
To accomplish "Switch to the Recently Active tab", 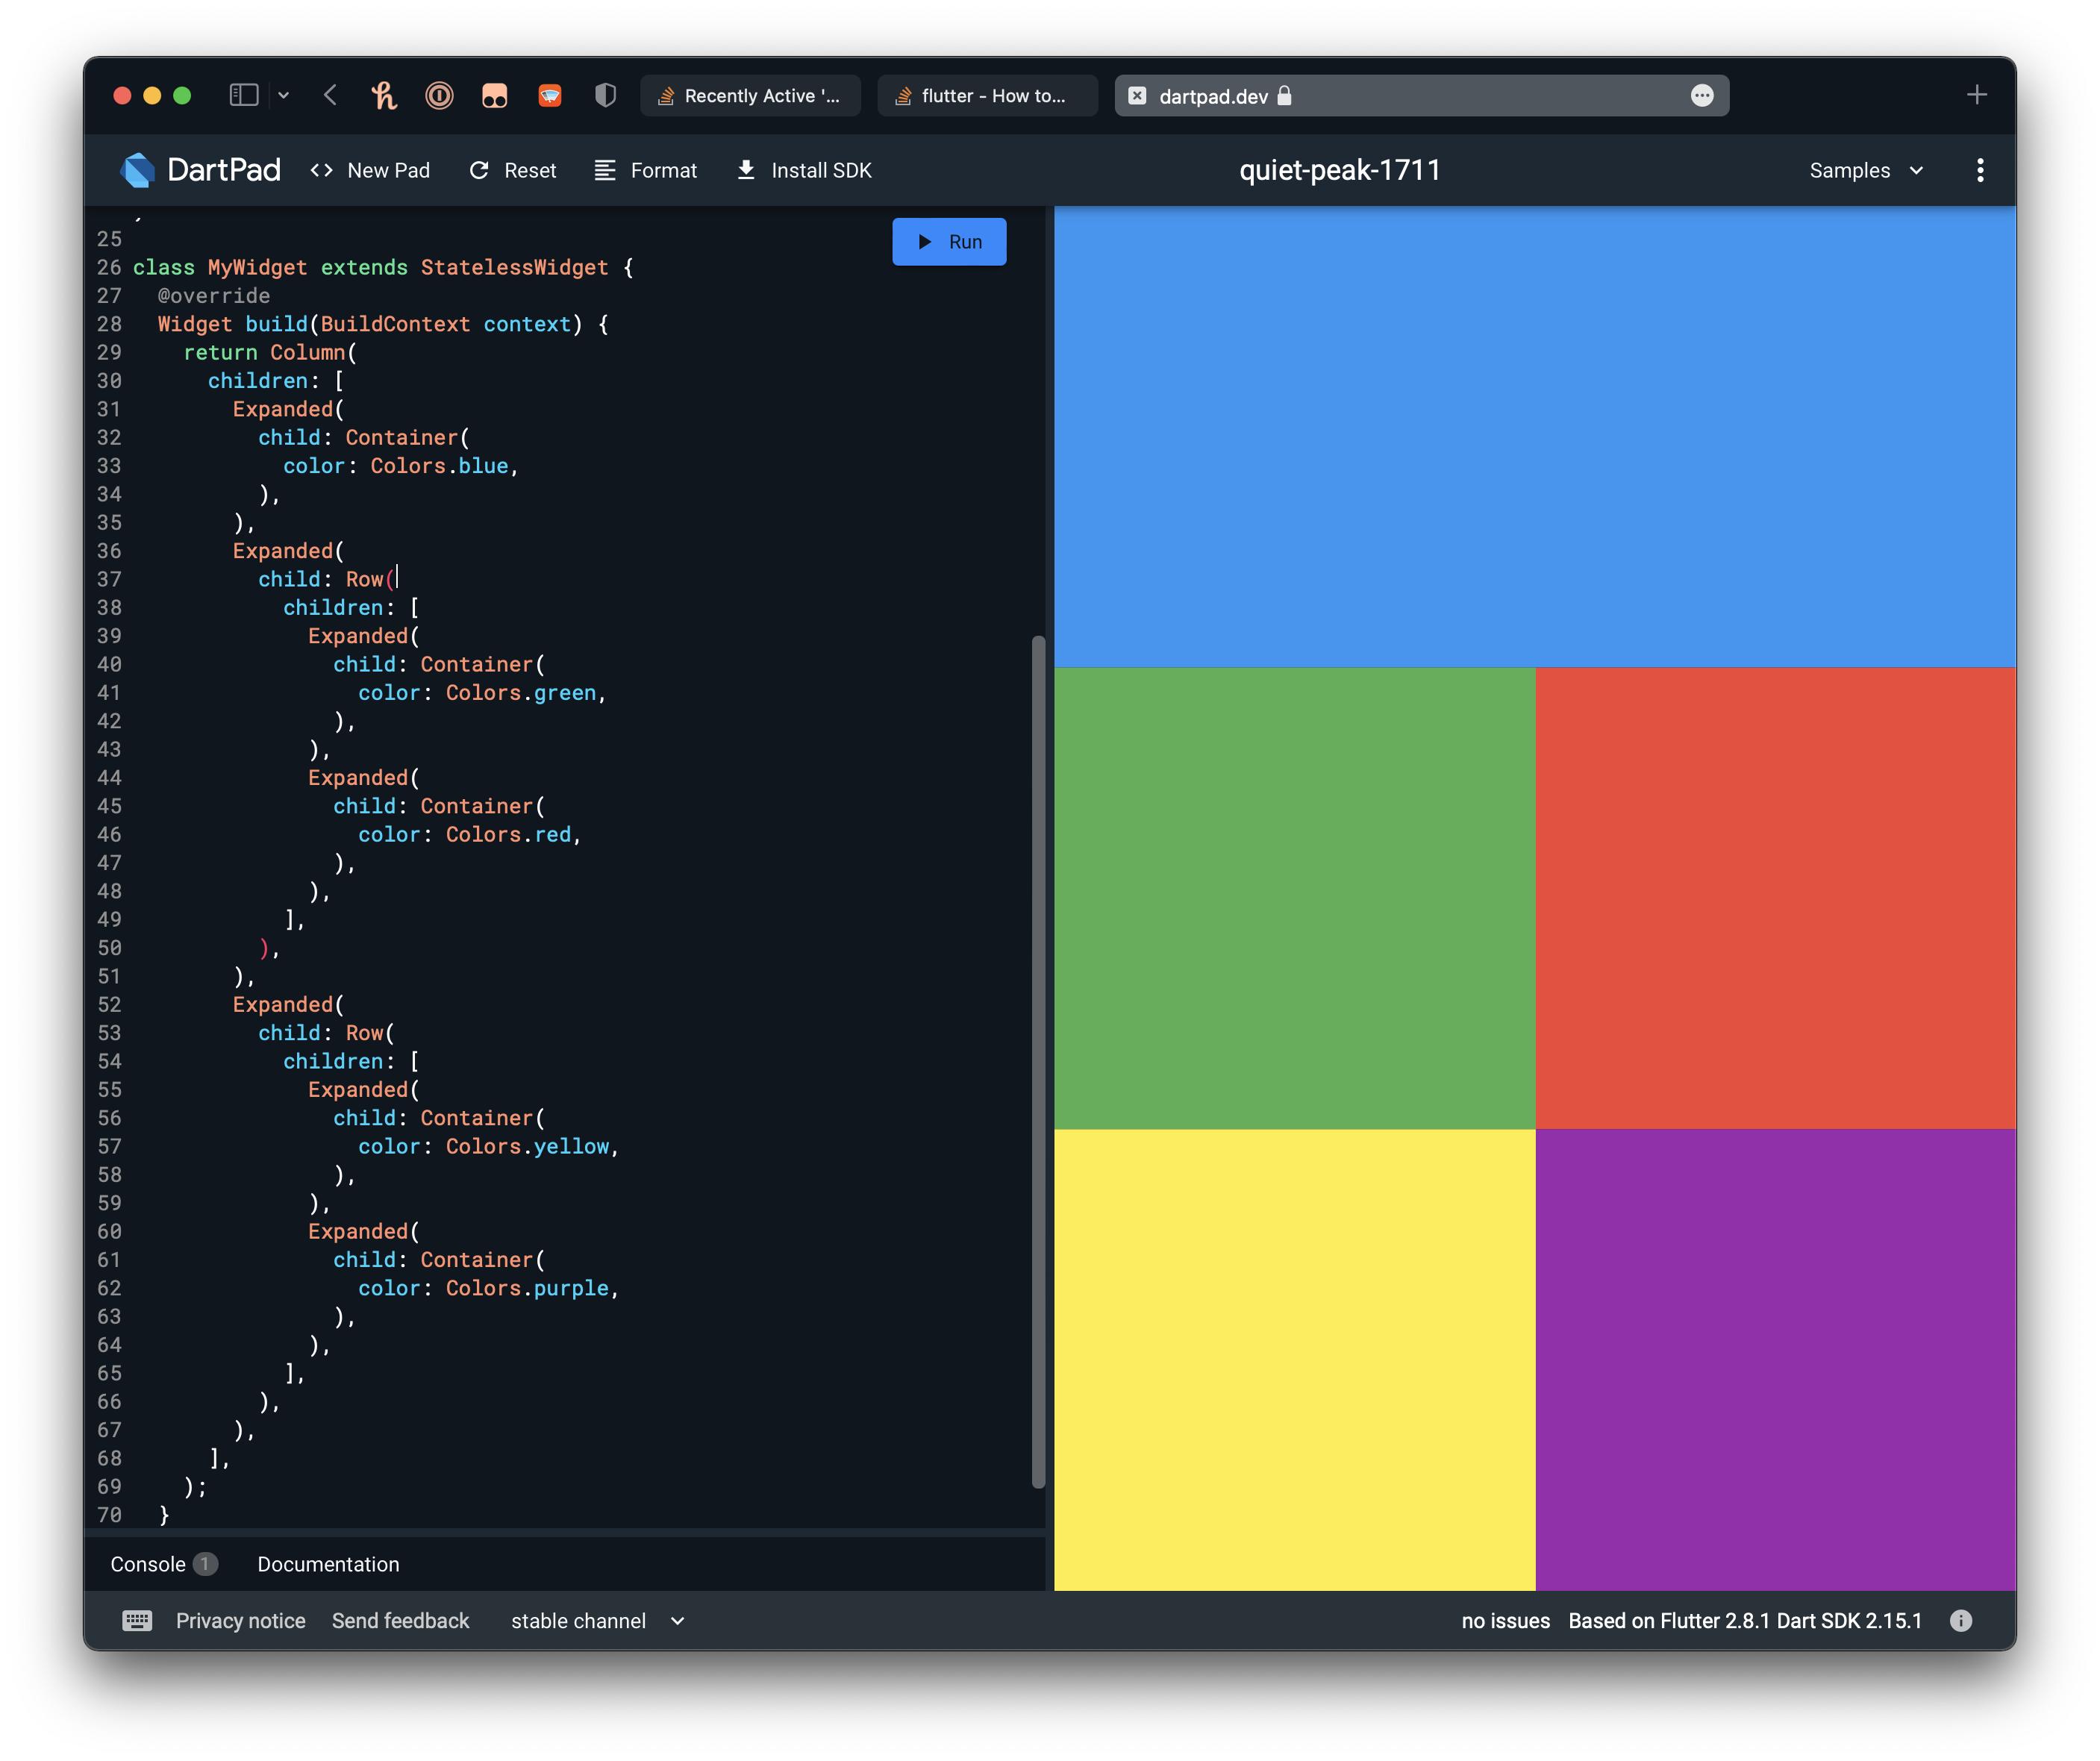I will click(750, 95).
